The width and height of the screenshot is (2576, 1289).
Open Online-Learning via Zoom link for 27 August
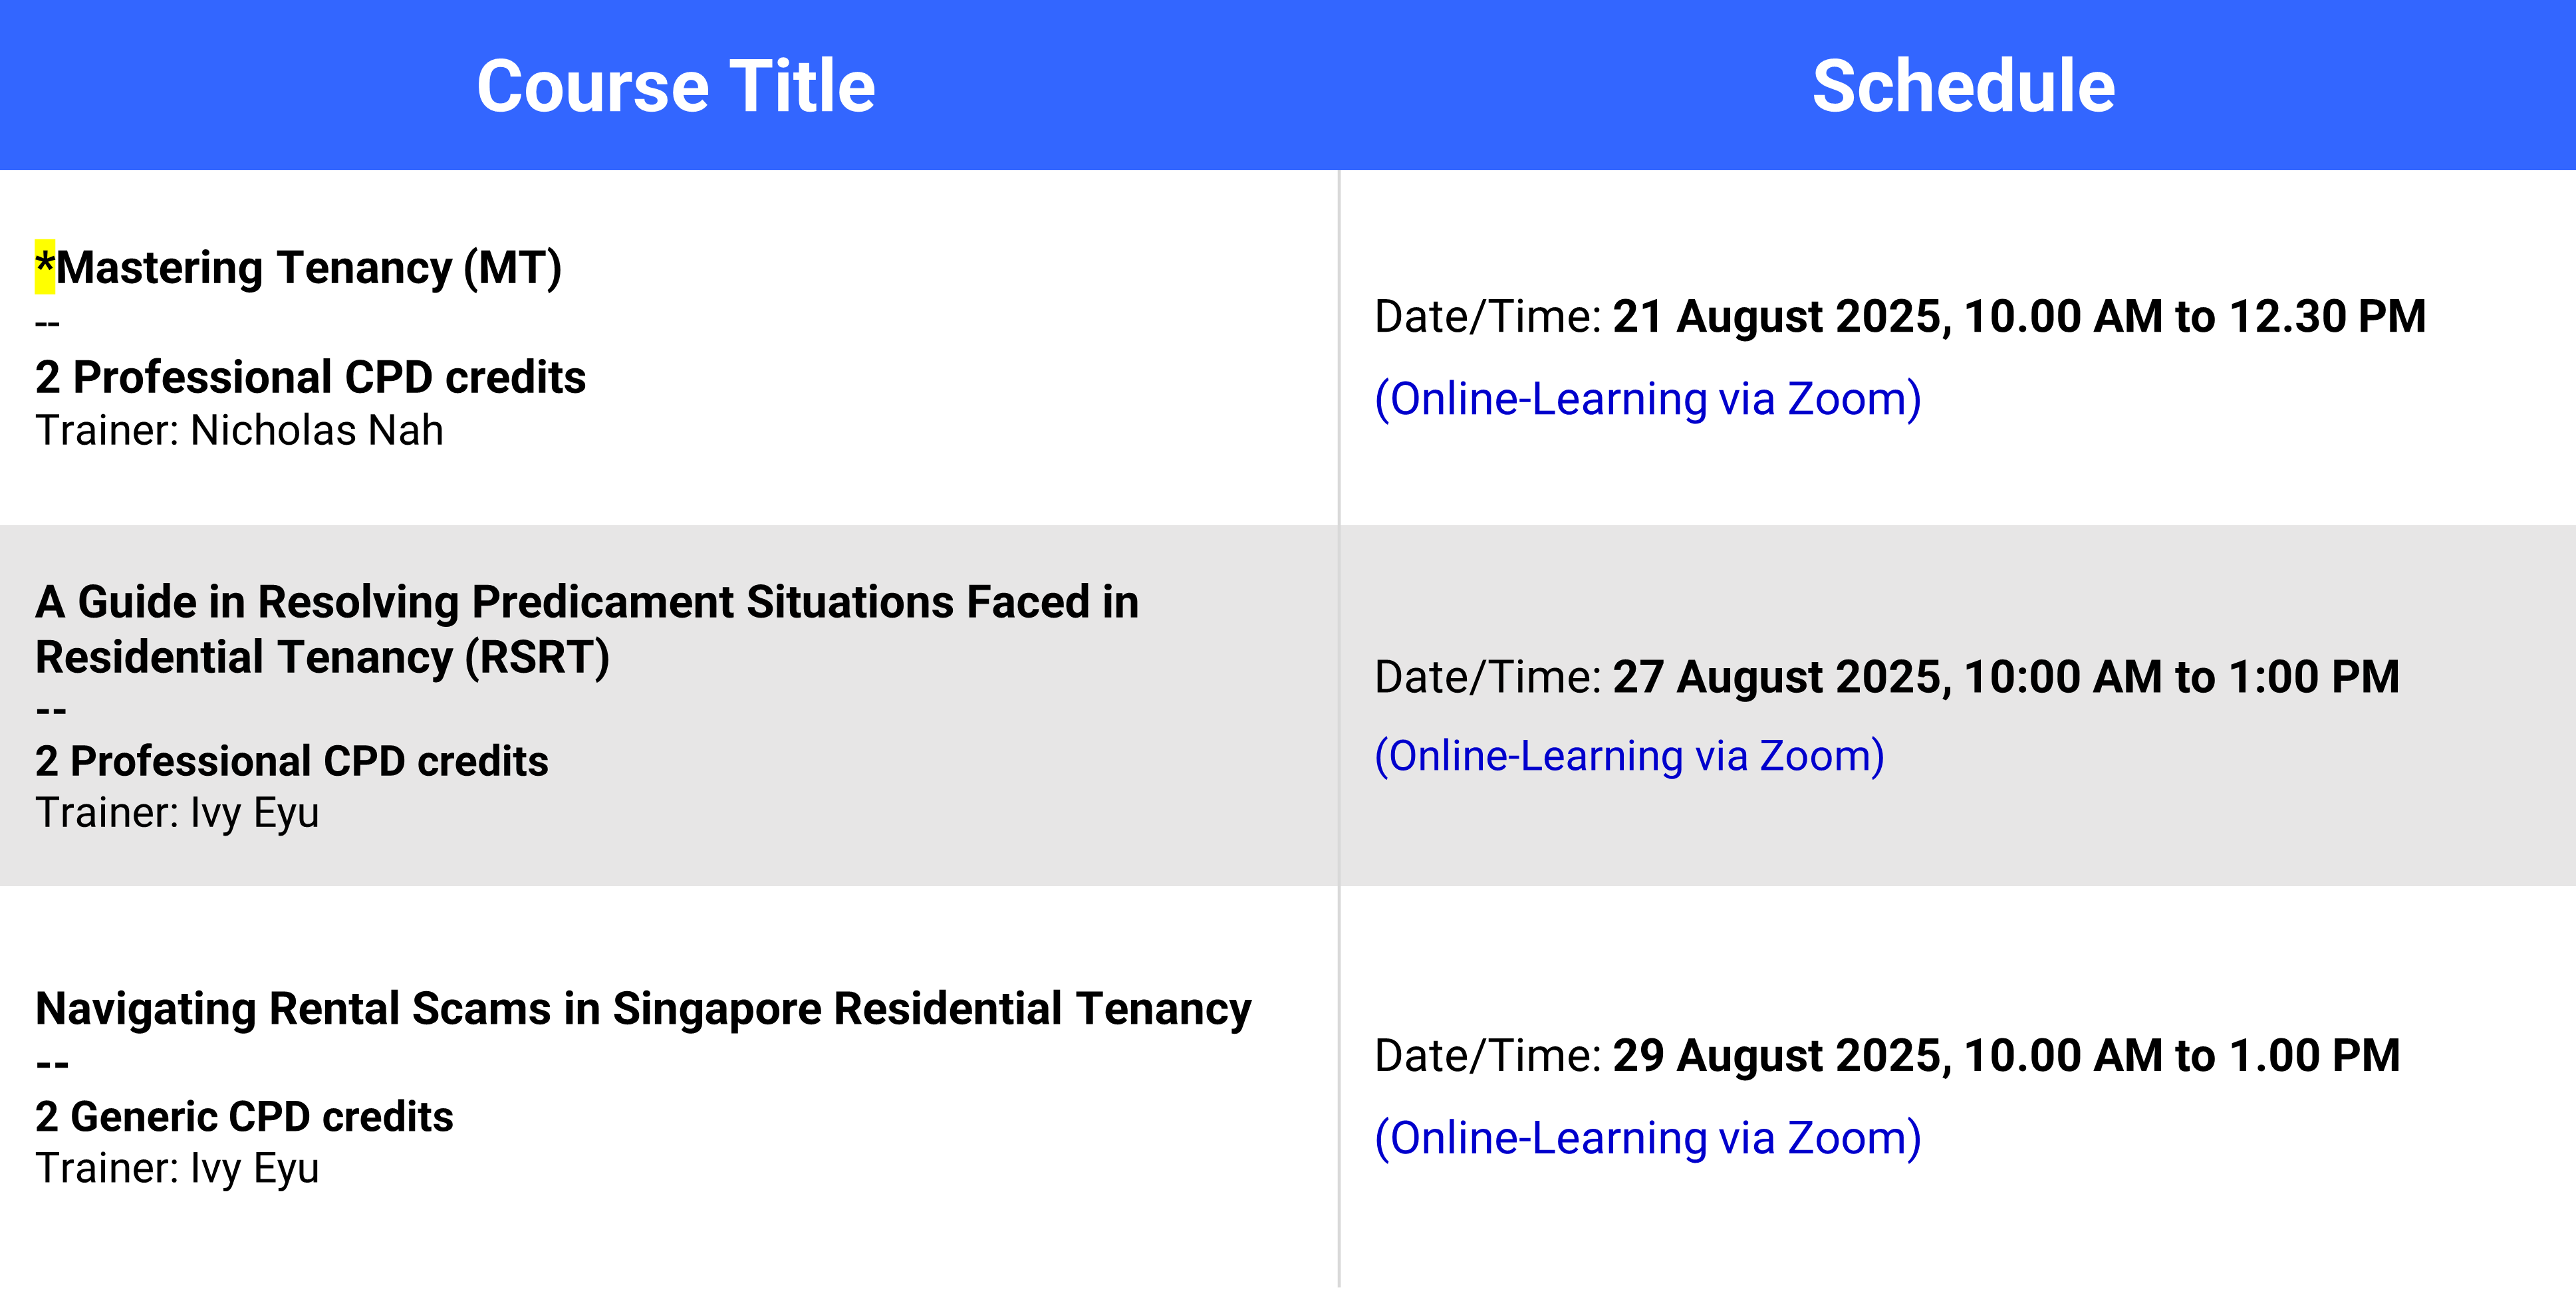pyautogui.click(x=1629, y=756)
